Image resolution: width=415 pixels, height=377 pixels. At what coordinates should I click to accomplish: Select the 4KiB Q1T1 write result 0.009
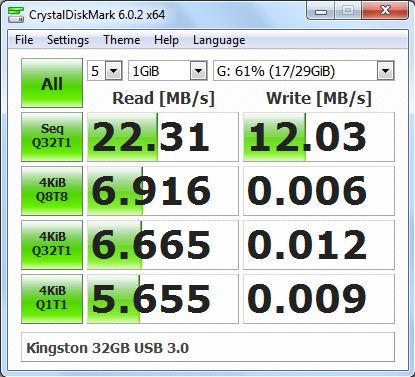click(x=319, y=299)
